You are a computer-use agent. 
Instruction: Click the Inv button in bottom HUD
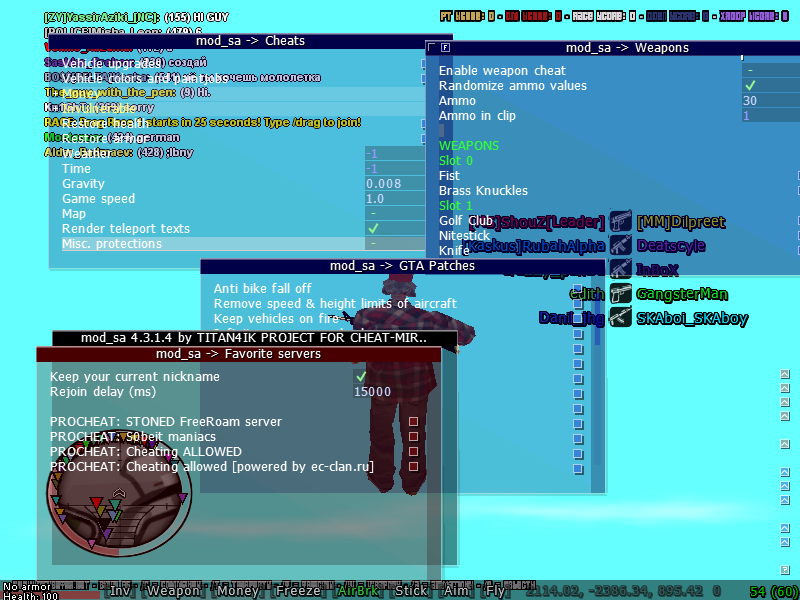coord(121,591)
